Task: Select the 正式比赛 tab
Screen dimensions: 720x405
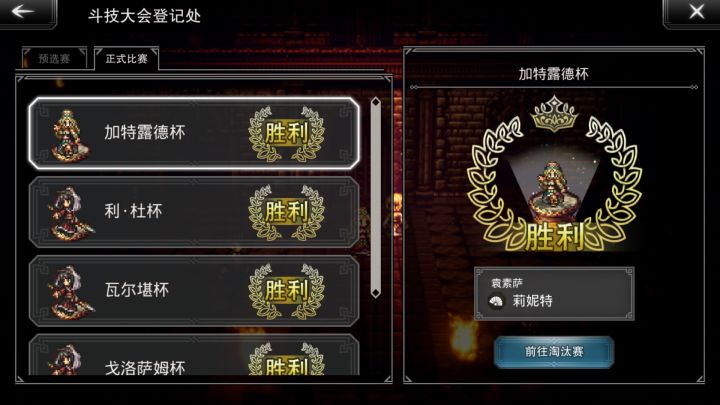Action: coord(126,58)
